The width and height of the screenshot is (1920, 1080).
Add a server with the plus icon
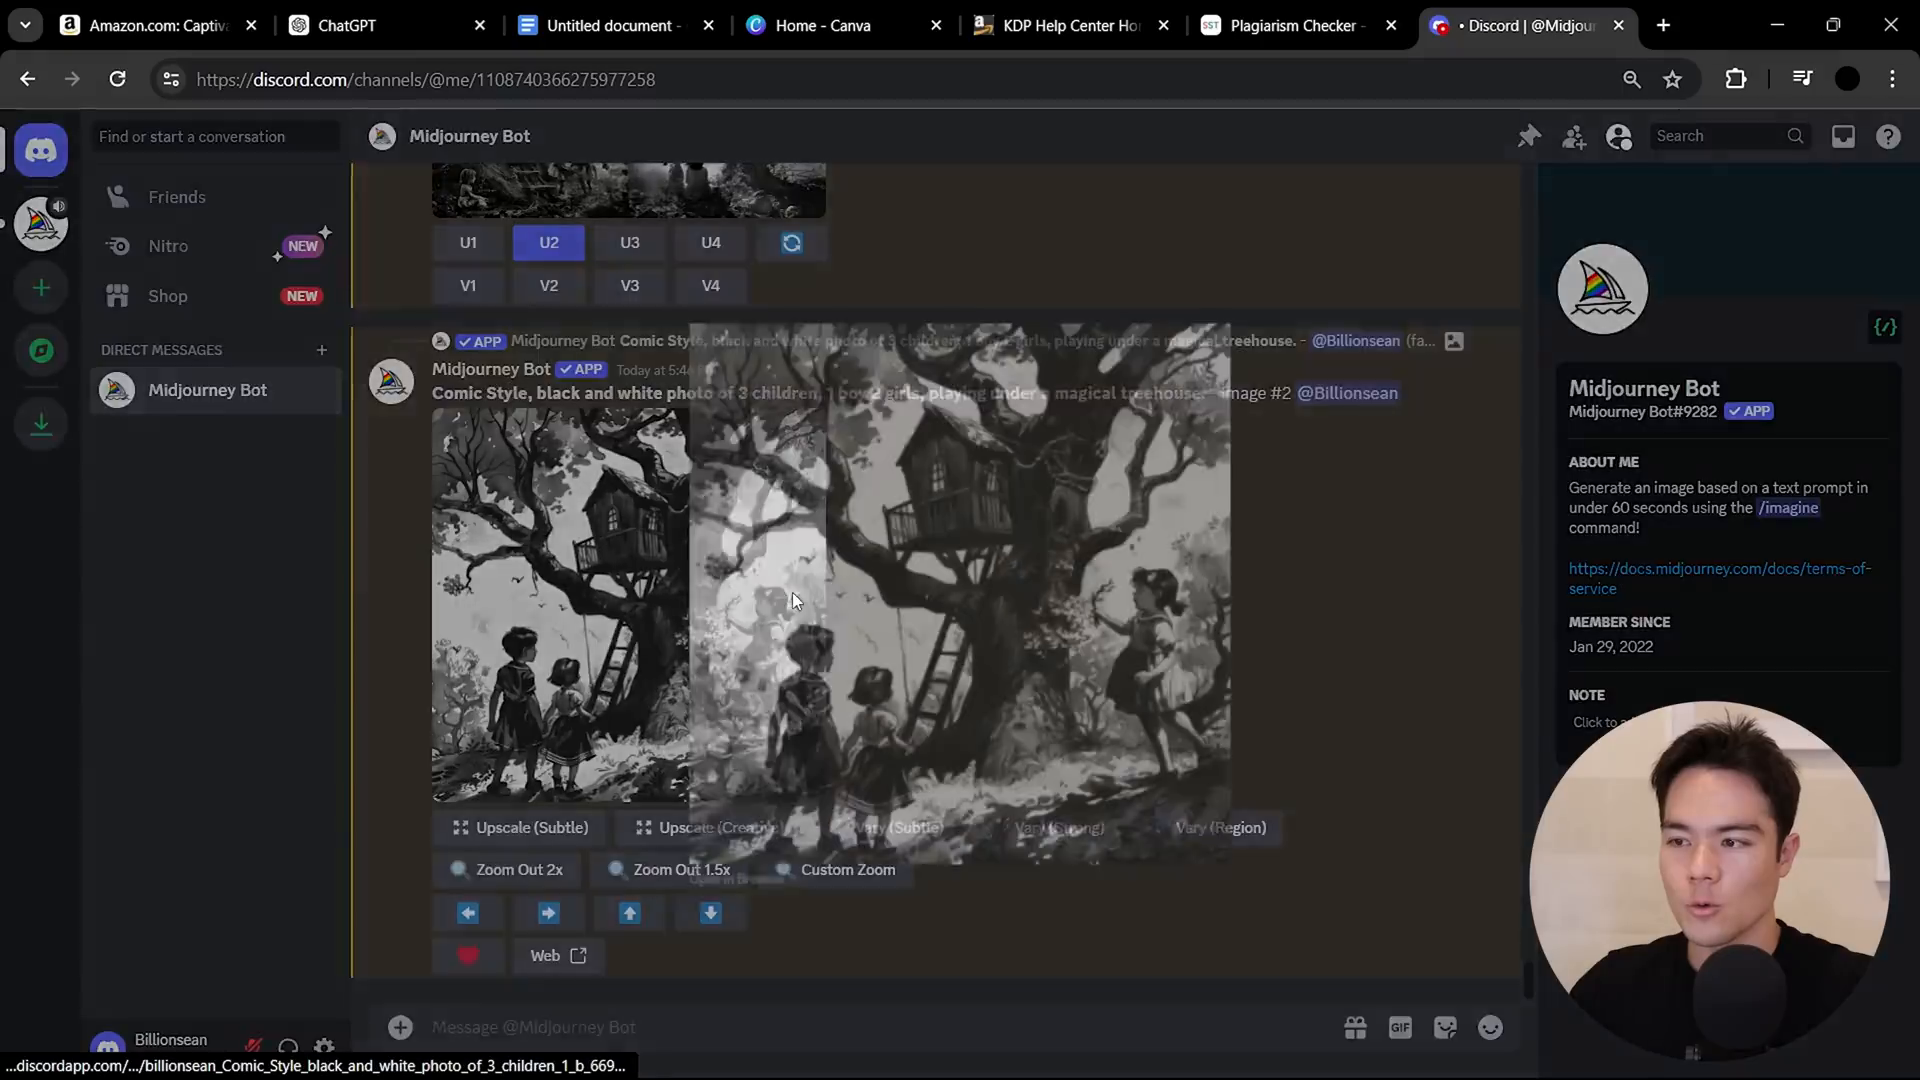(x=41, y=288)
